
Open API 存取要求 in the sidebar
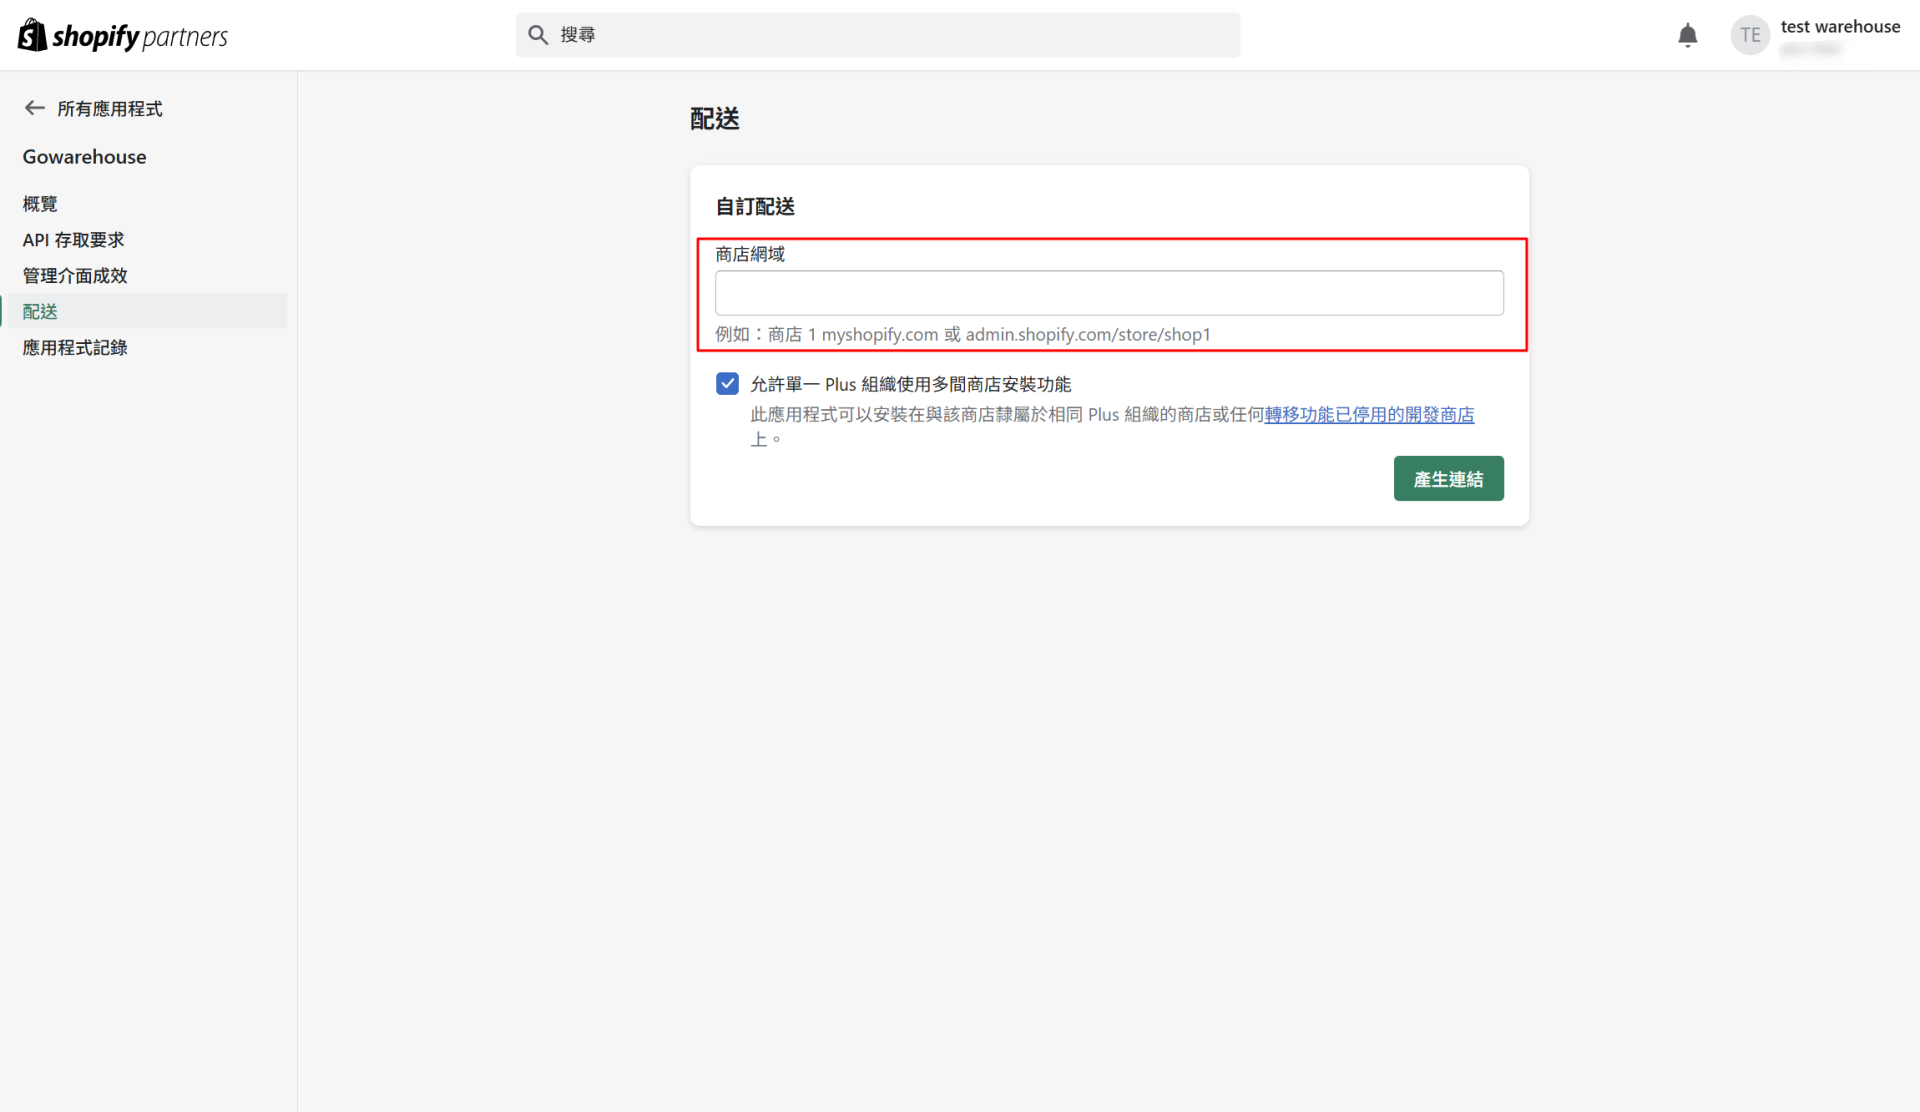(73, 240)
